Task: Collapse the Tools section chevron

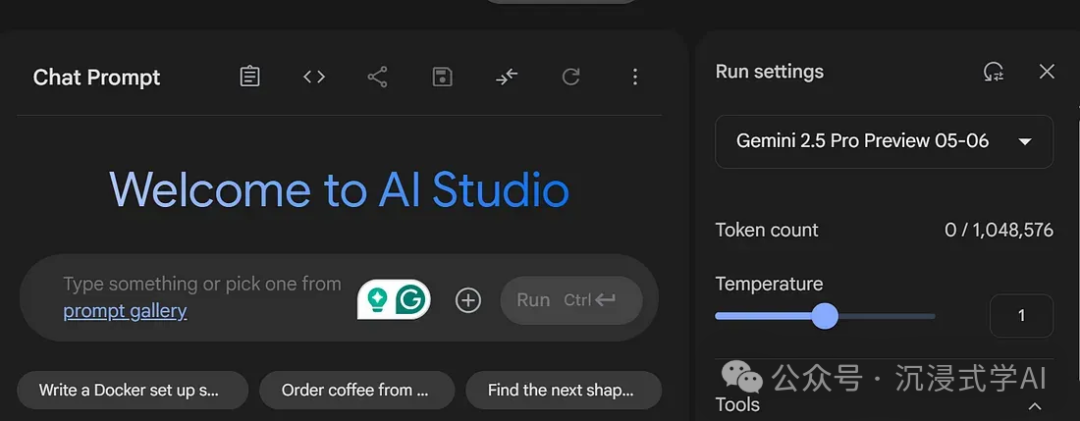Action: [x=1035, y=407]
